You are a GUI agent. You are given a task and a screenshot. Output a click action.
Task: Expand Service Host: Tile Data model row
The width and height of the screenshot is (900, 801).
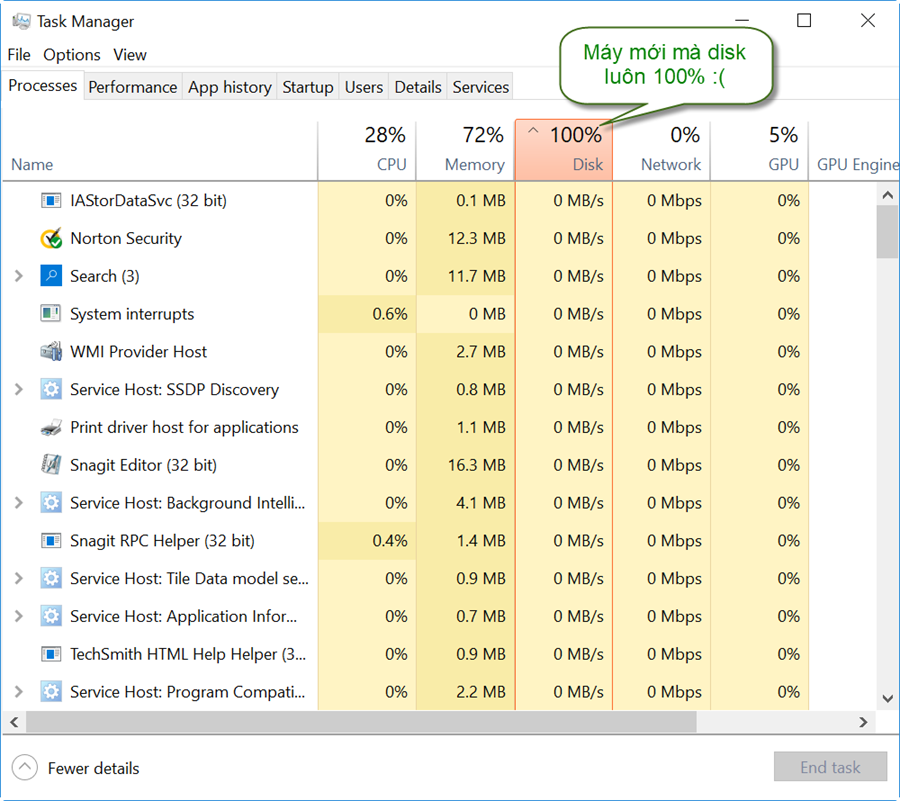point(18,578)
